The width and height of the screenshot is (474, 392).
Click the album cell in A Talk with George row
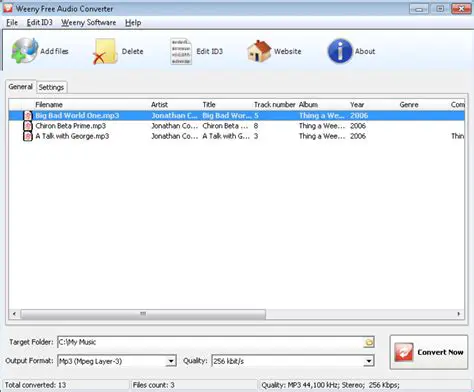click(x=322, y=136)
